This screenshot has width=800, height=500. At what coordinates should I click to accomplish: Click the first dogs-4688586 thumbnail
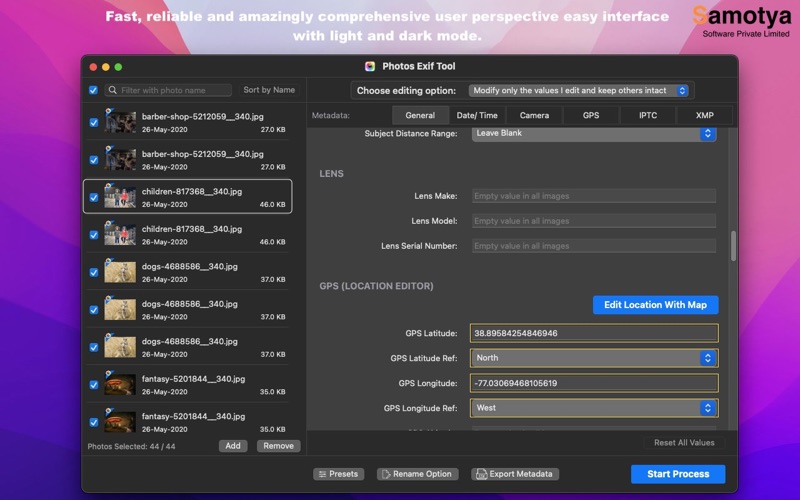(x=120, y=271)
